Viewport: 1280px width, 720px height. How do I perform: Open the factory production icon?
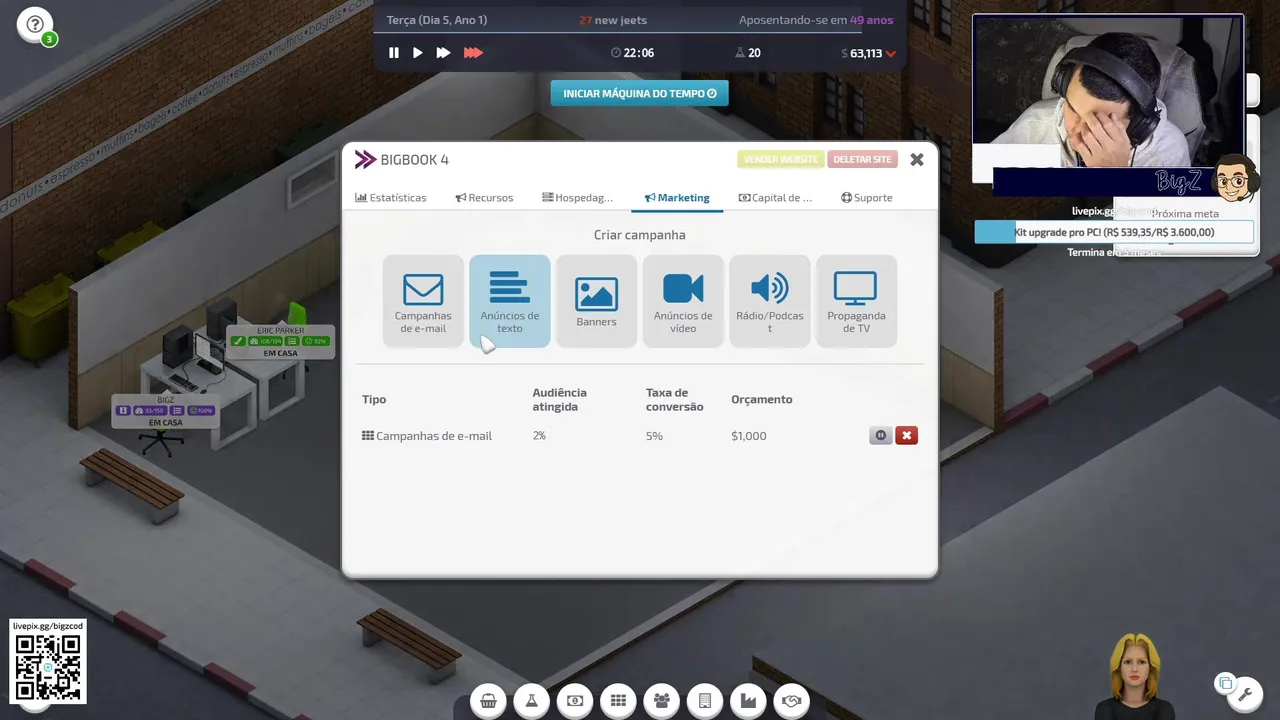pyautogui.click(x=748, y=701)
